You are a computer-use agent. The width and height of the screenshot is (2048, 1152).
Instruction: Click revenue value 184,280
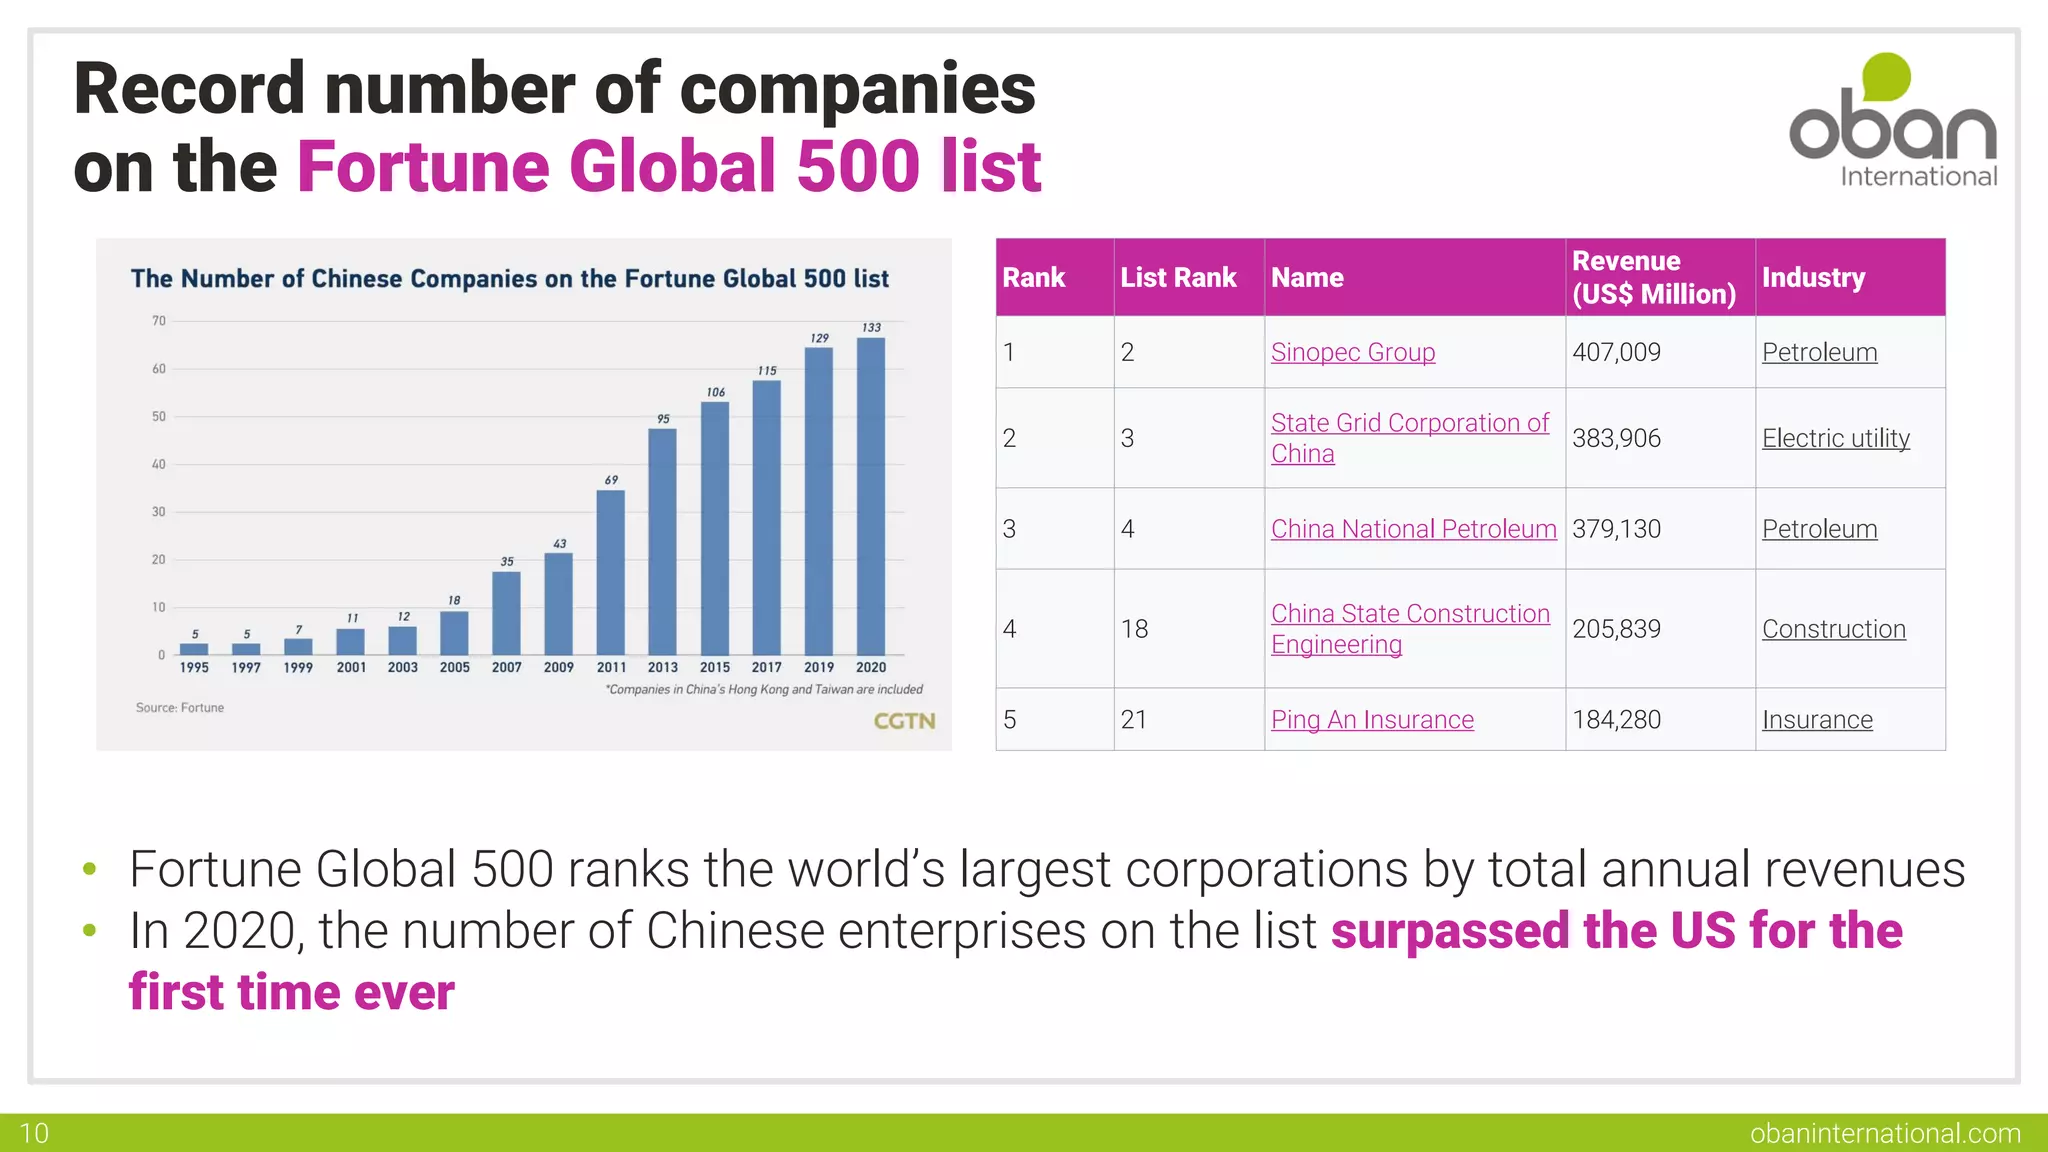pyautogui.click(x=1616, y=720)
